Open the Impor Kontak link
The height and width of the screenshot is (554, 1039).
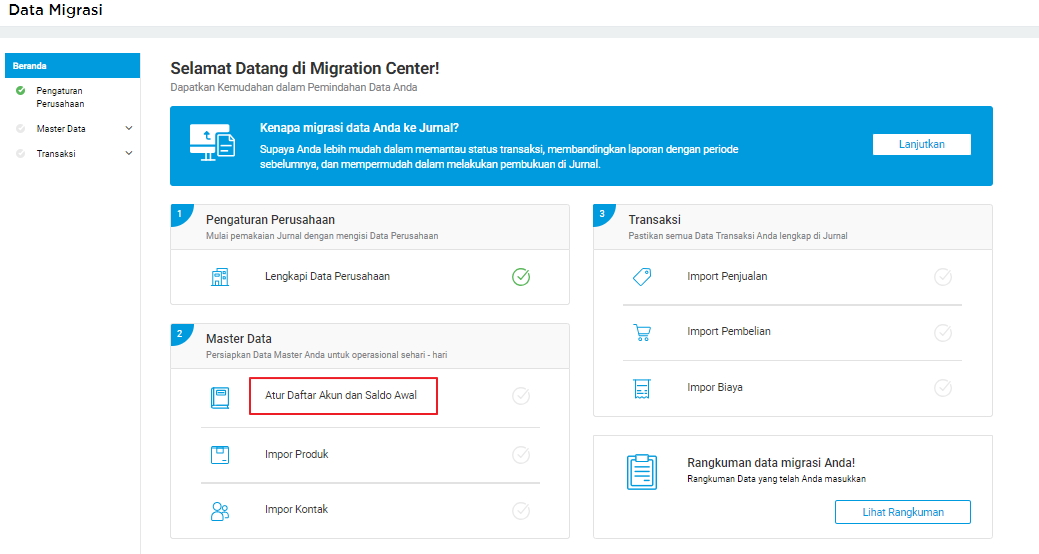(296, 509)
